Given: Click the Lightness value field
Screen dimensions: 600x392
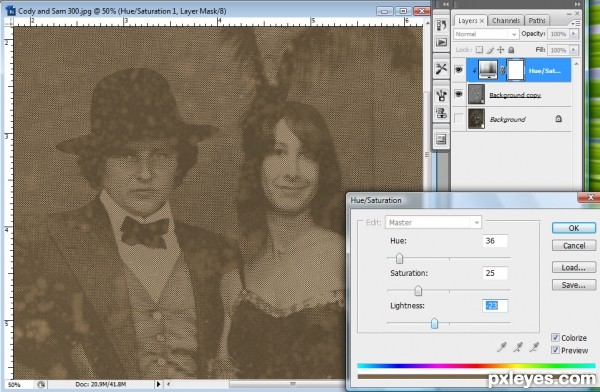Looking at the screenshot, I should (495, 305).
